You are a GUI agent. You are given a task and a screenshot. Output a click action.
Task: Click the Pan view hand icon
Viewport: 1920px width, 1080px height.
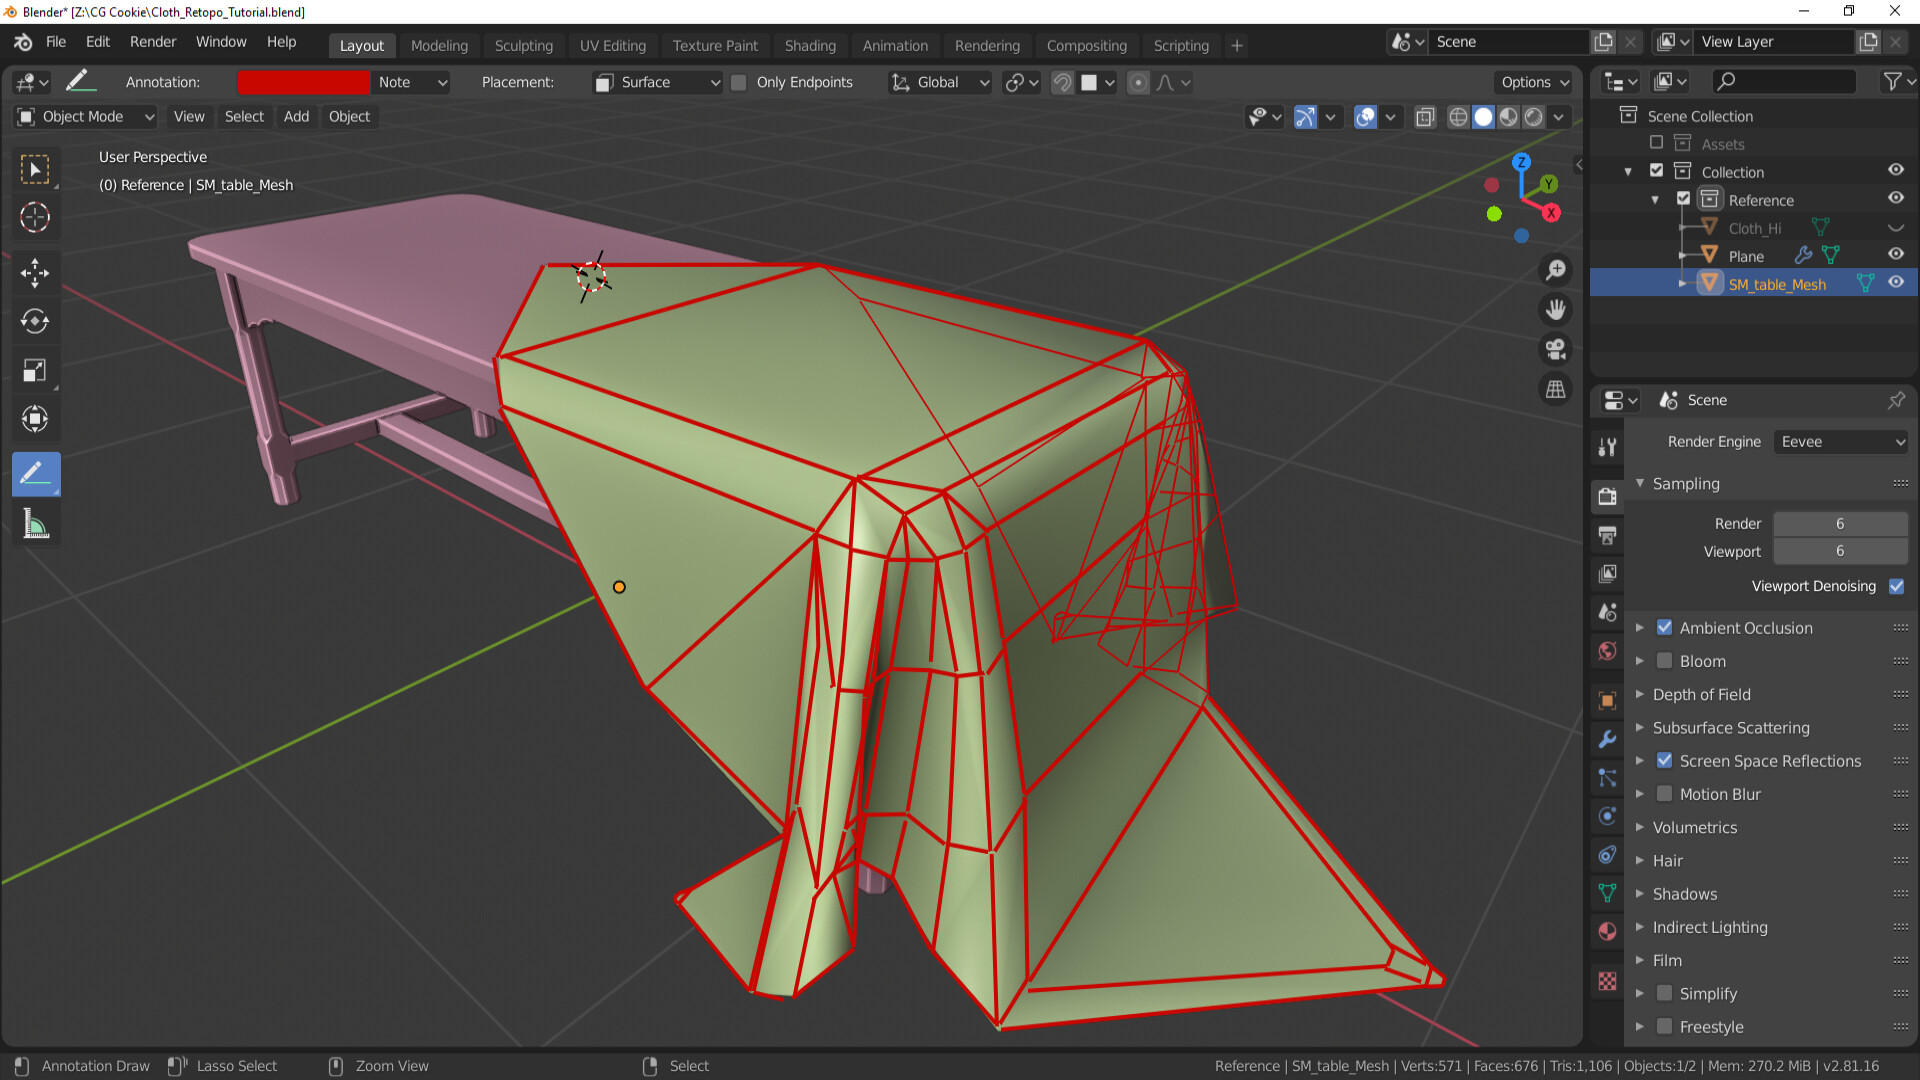(1556, 310)
